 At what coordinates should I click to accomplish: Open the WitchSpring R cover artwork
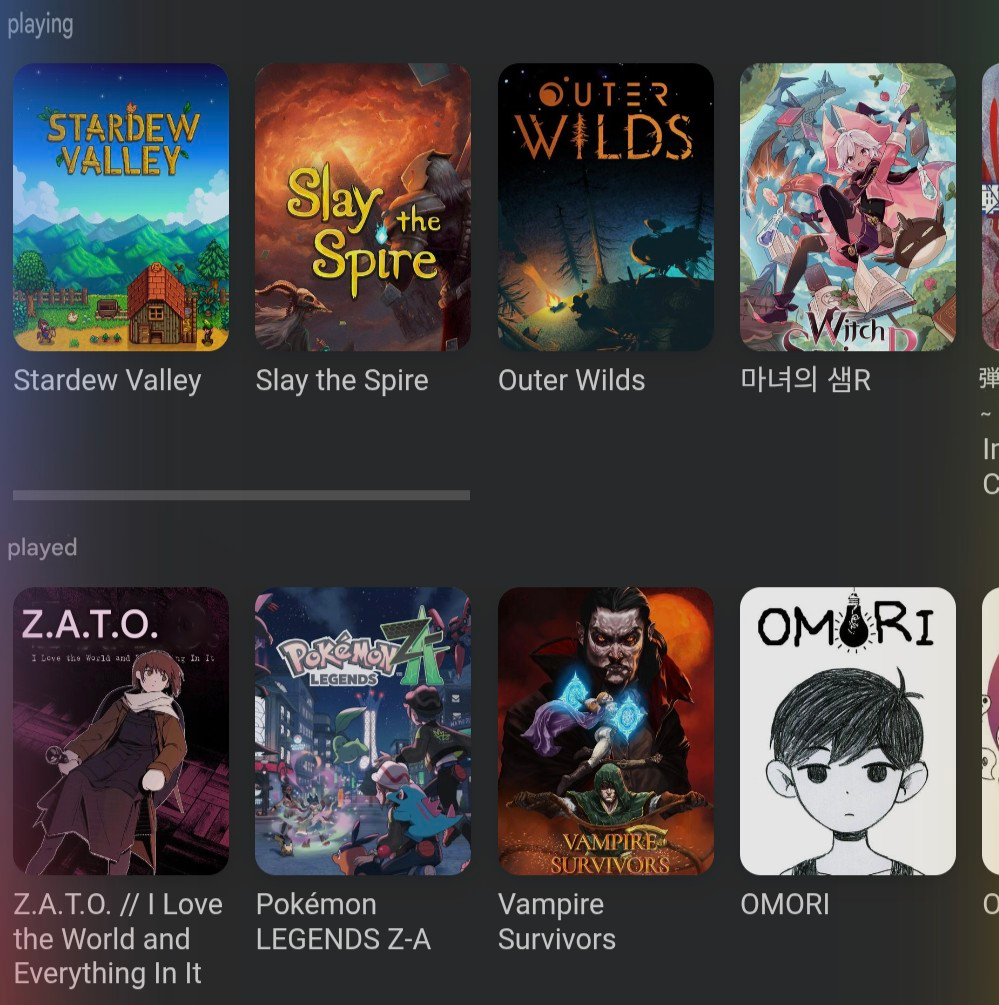pos(848,207)
